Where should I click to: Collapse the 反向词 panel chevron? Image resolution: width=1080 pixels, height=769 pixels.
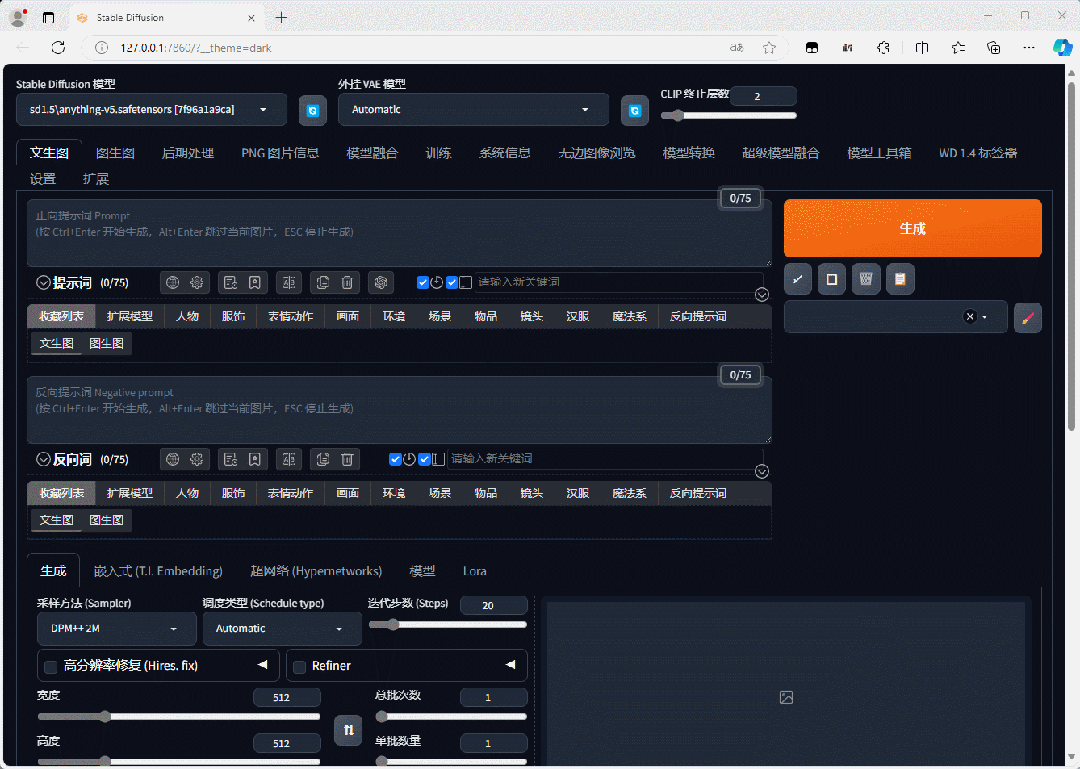[43, 460]
